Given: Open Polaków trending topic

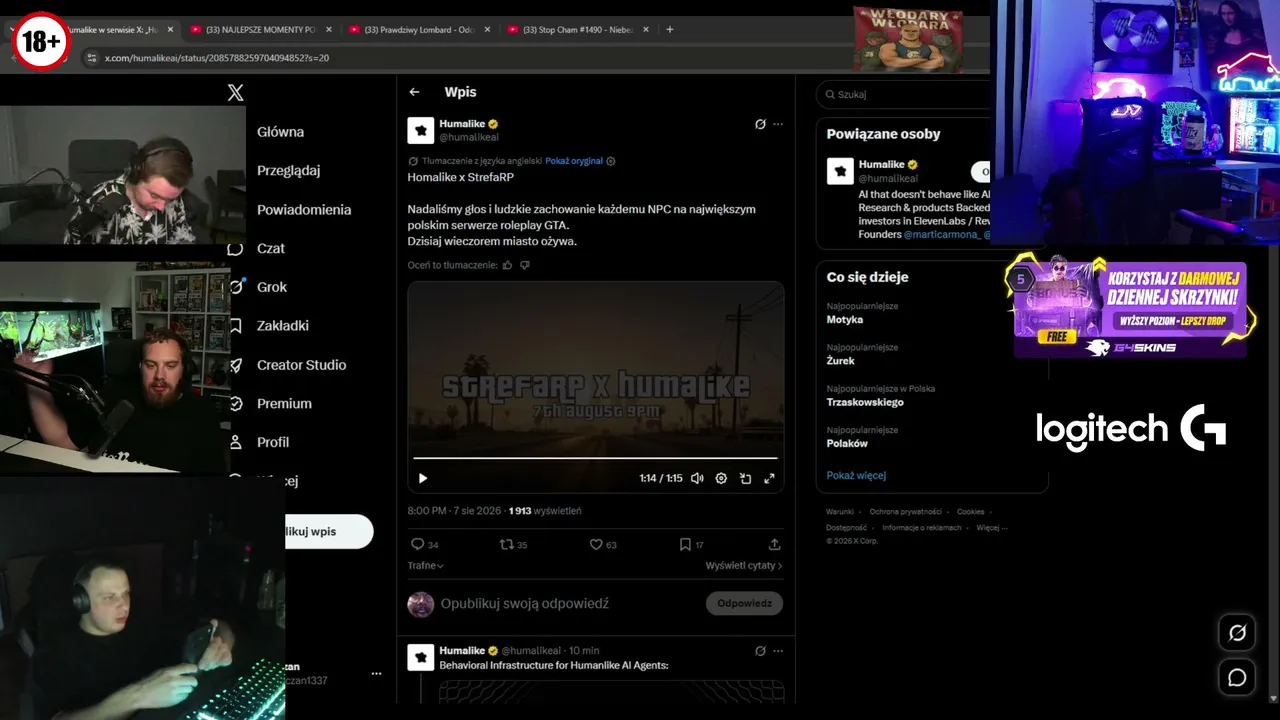Looking at the screenshot, I should (847, 443).
